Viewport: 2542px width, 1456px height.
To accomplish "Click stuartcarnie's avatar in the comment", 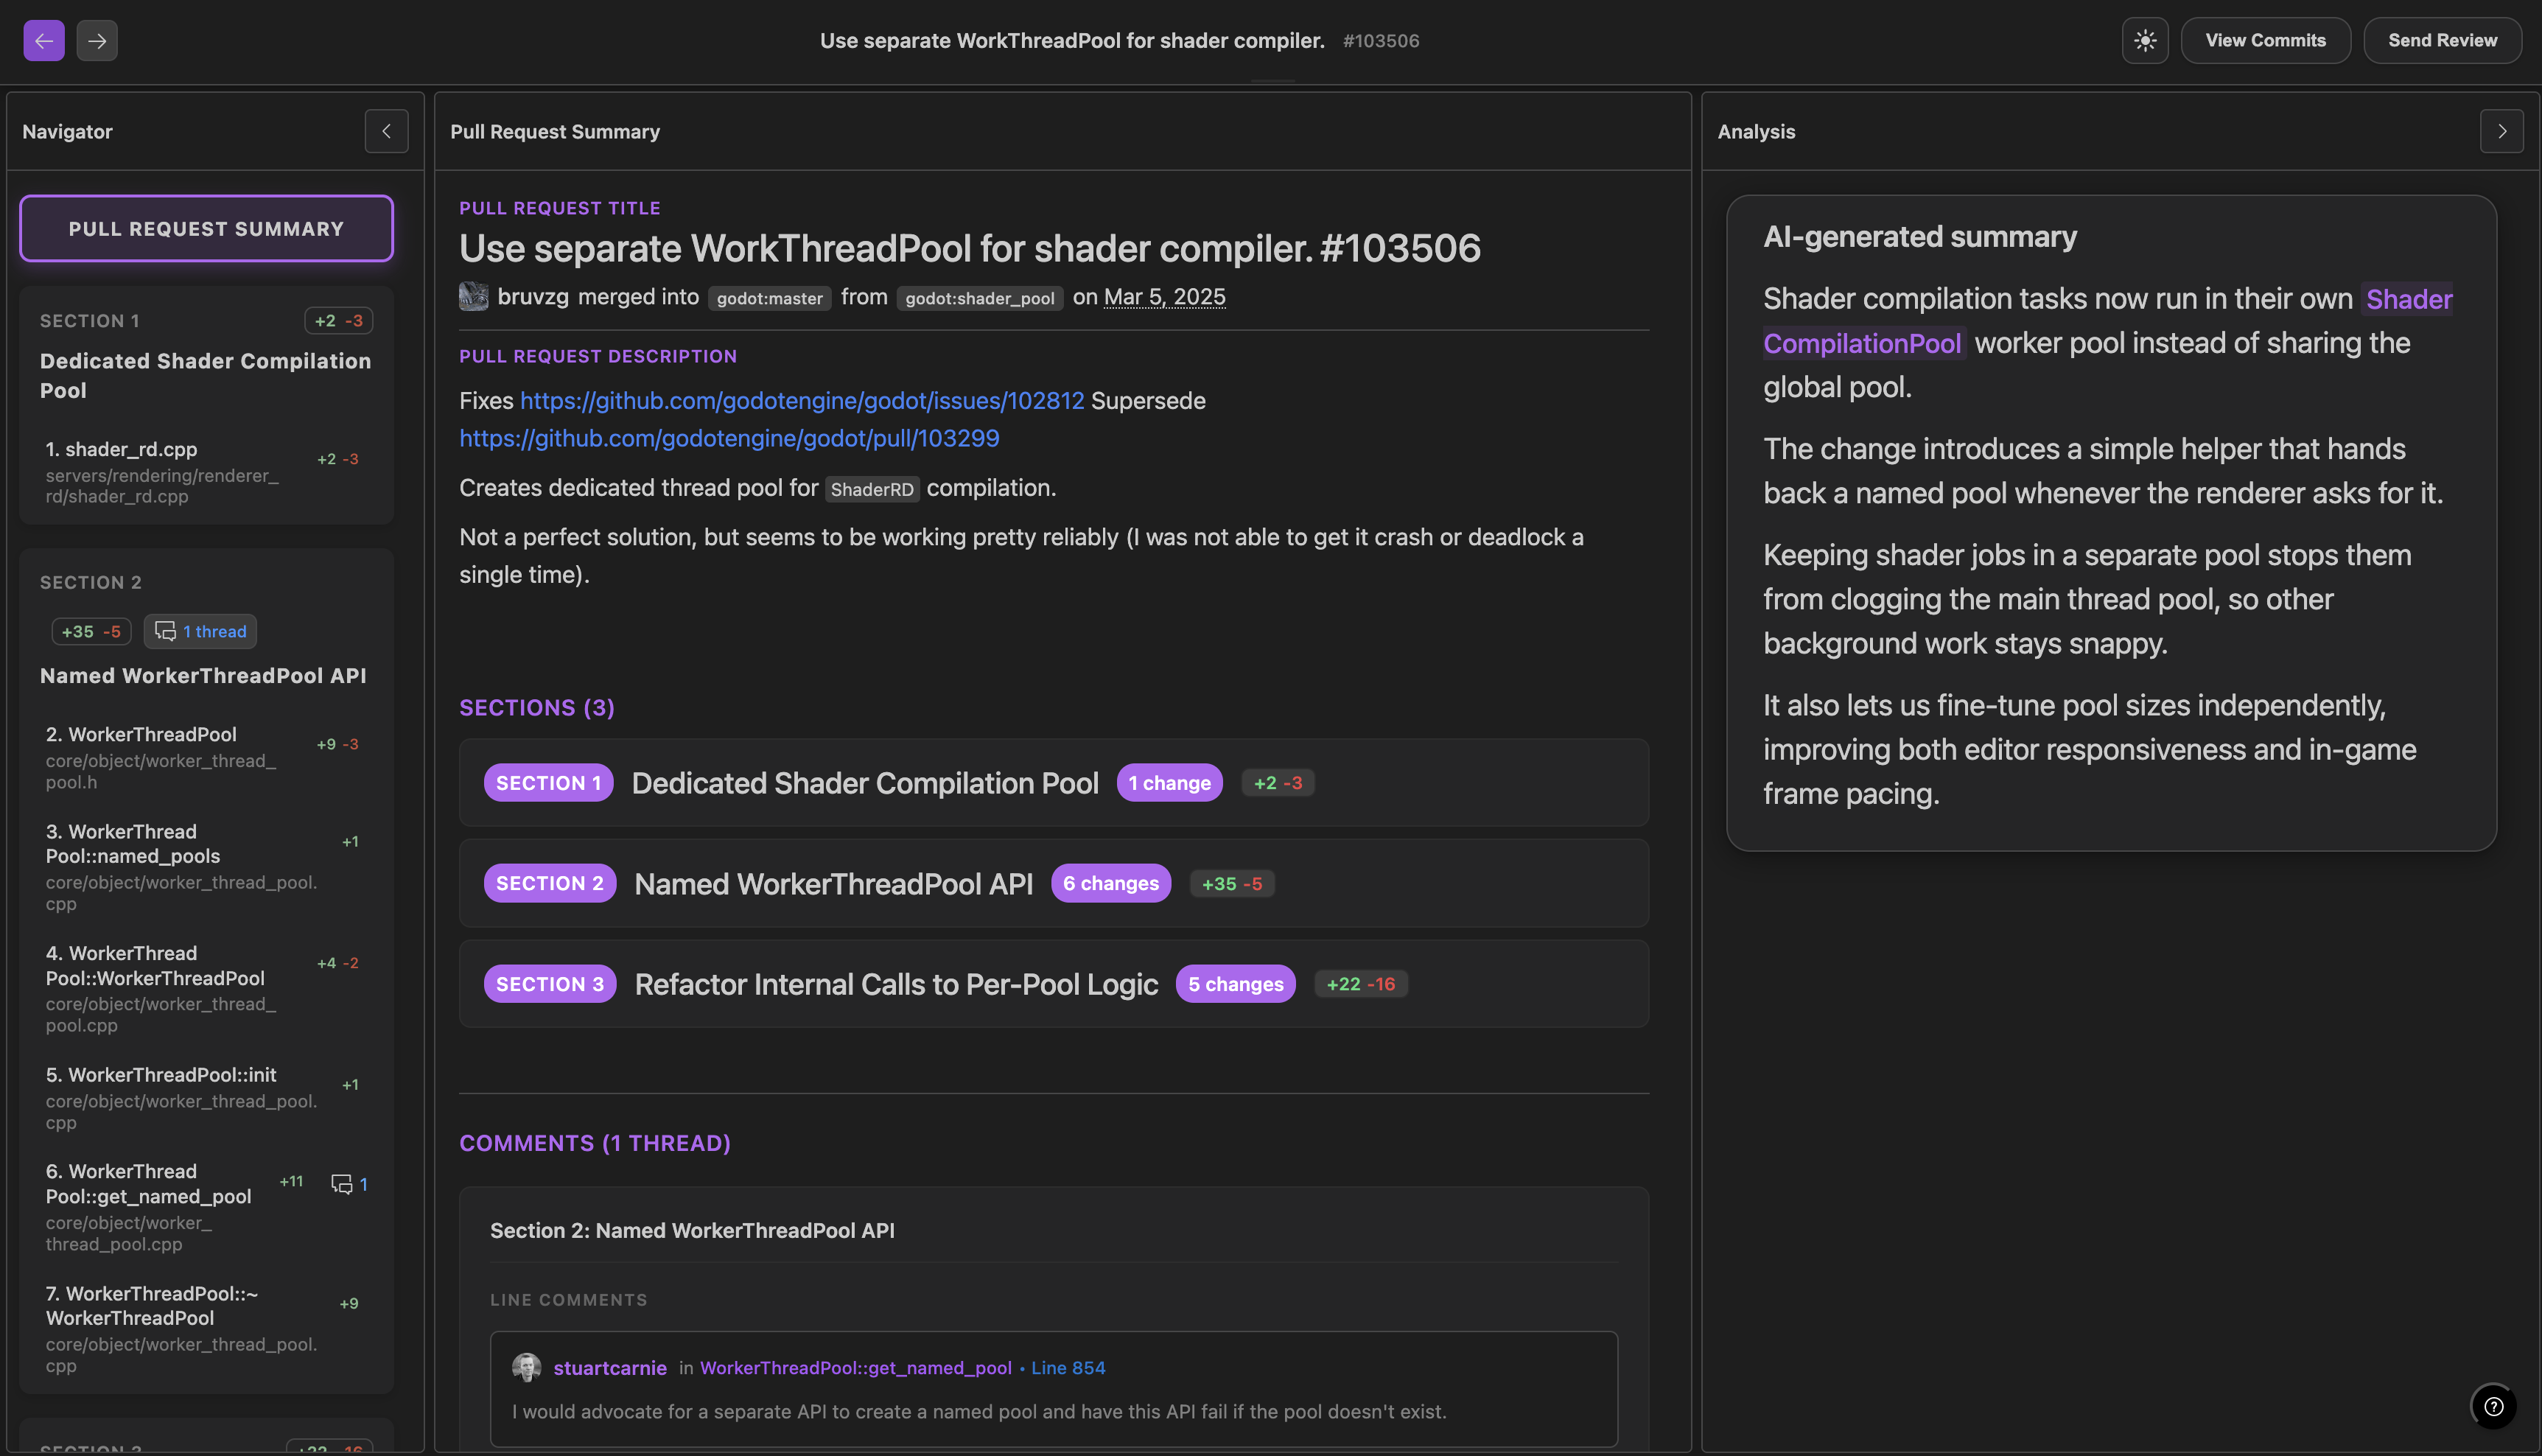I will tap(526, 1367).
